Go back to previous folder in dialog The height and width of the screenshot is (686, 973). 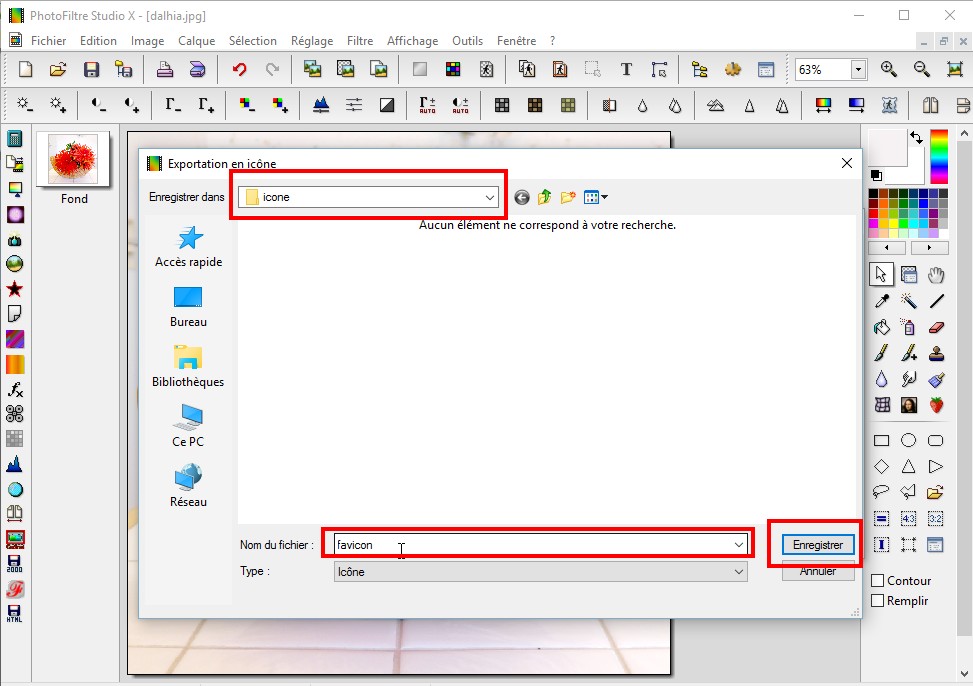(x=522, y=197)
